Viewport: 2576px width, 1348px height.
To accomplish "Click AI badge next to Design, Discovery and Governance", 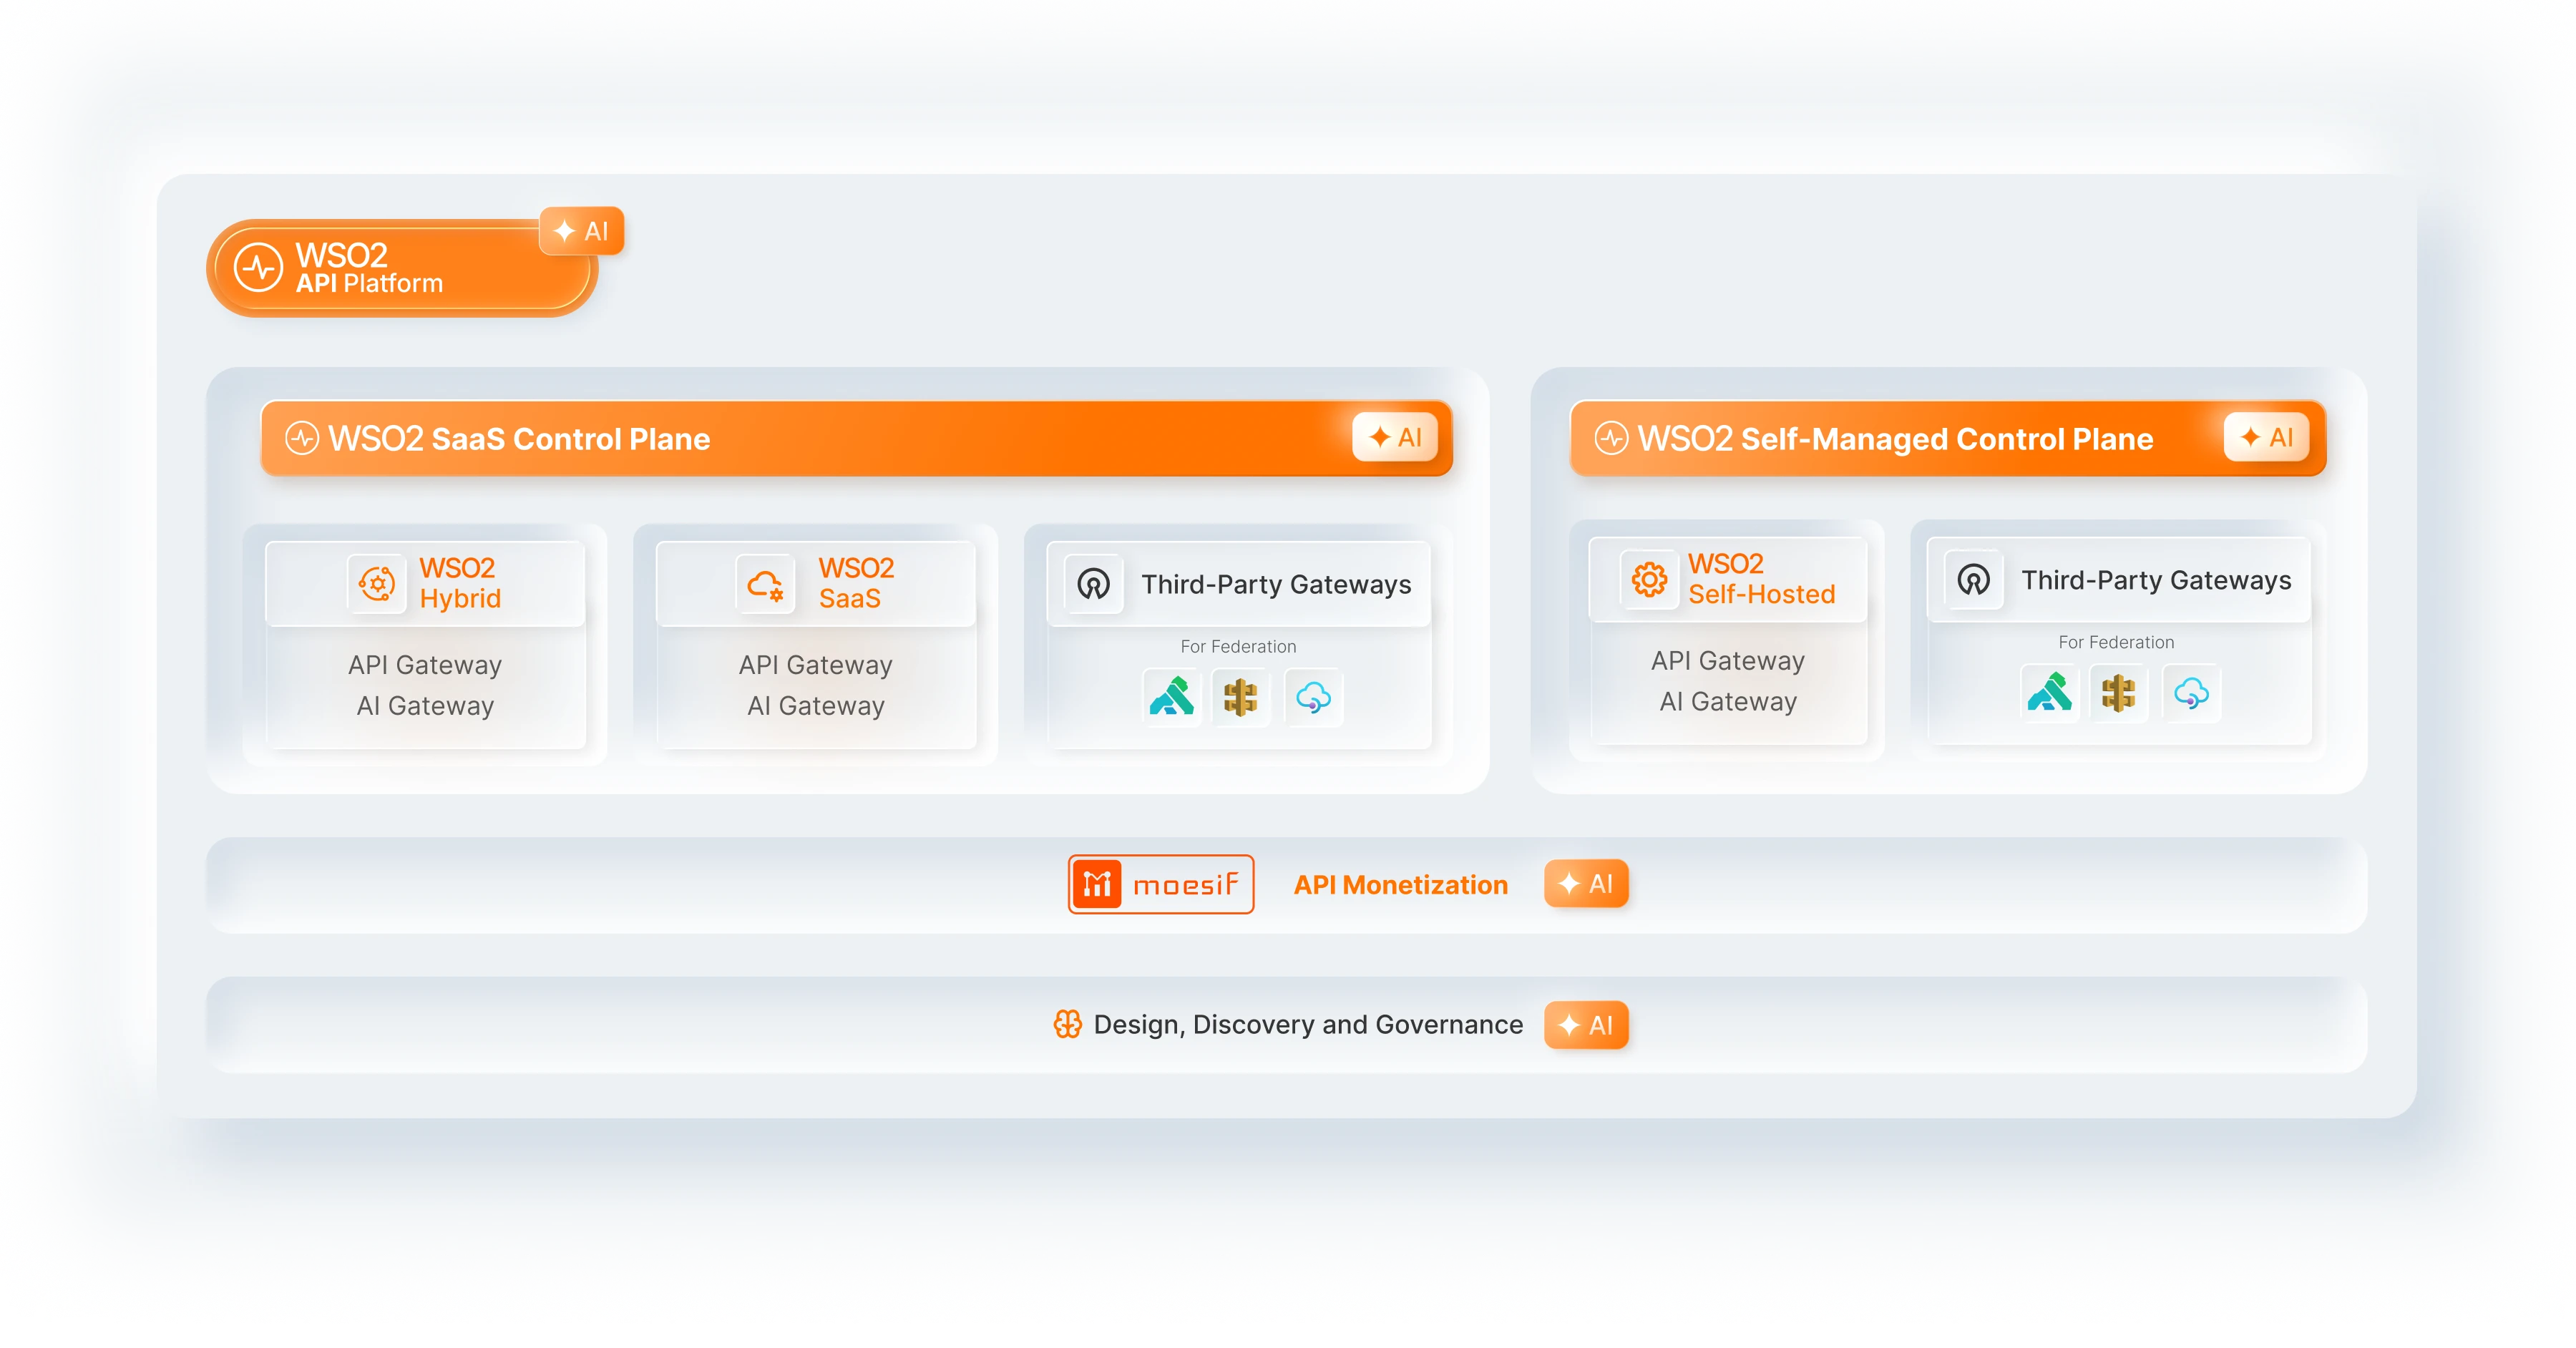I will (1586, 1025).
